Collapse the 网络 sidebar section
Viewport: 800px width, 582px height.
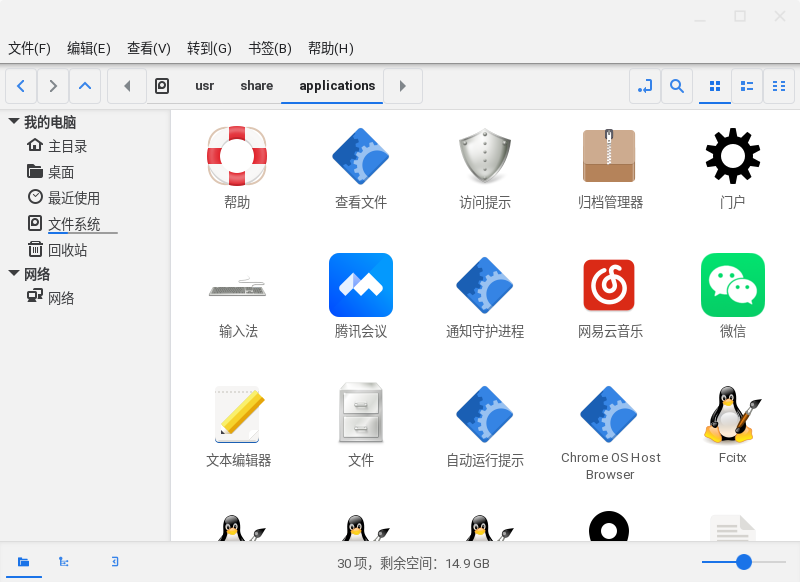pos(14,273)
